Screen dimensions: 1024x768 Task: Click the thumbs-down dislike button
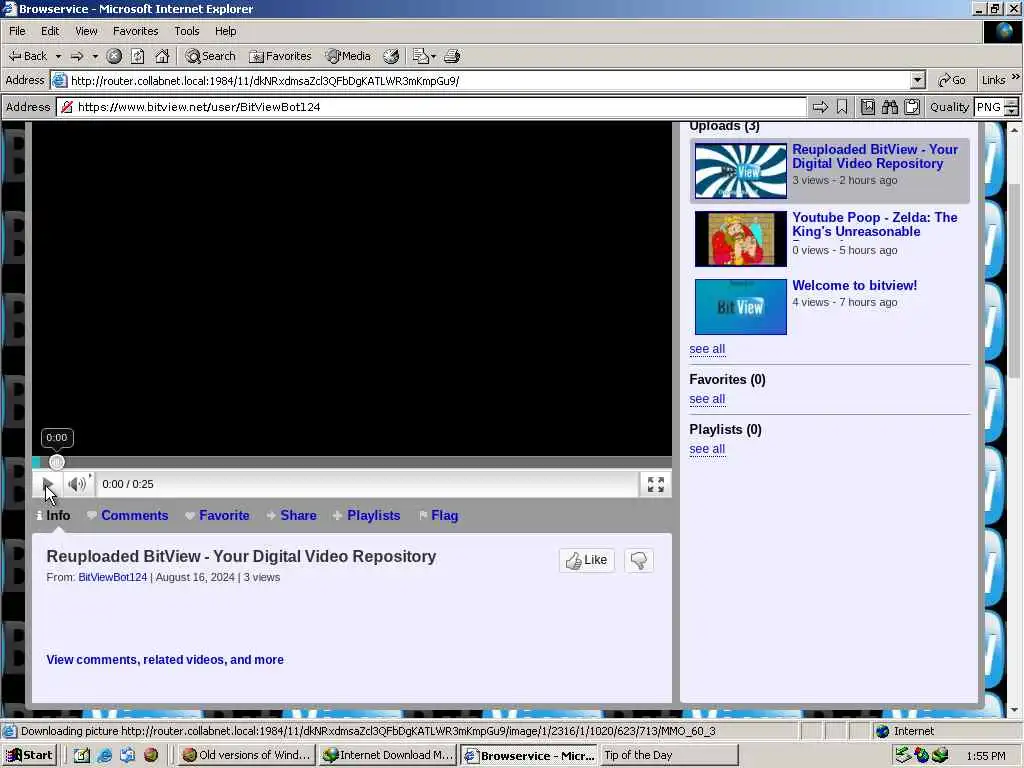639,560
